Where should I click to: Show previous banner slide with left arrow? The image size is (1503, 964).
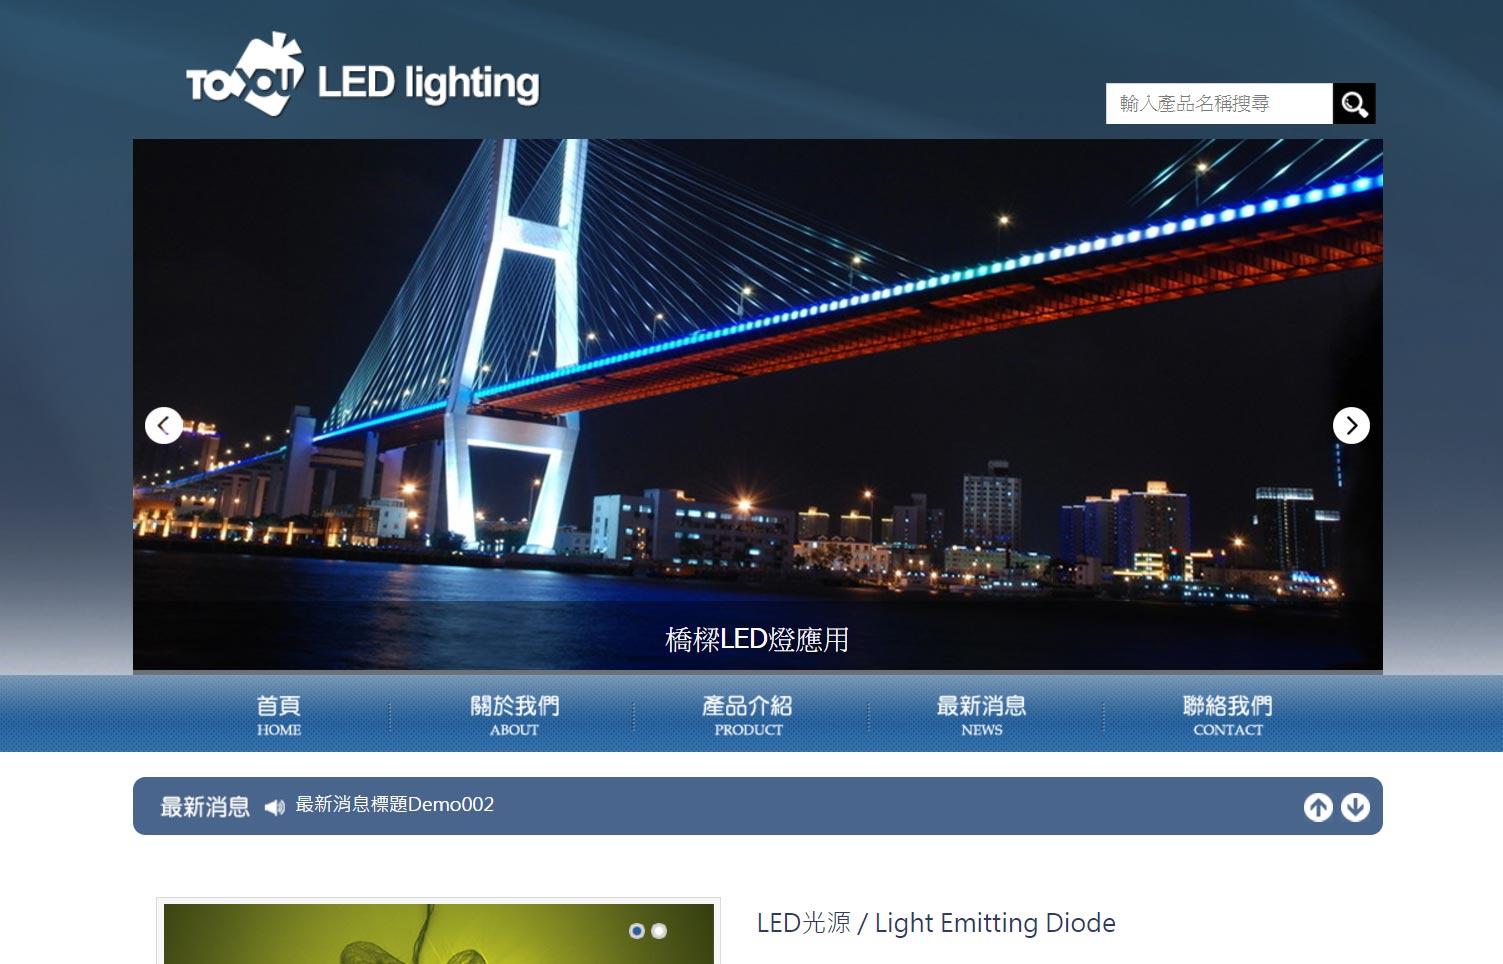pyautogui.click(x=164, y=426)
